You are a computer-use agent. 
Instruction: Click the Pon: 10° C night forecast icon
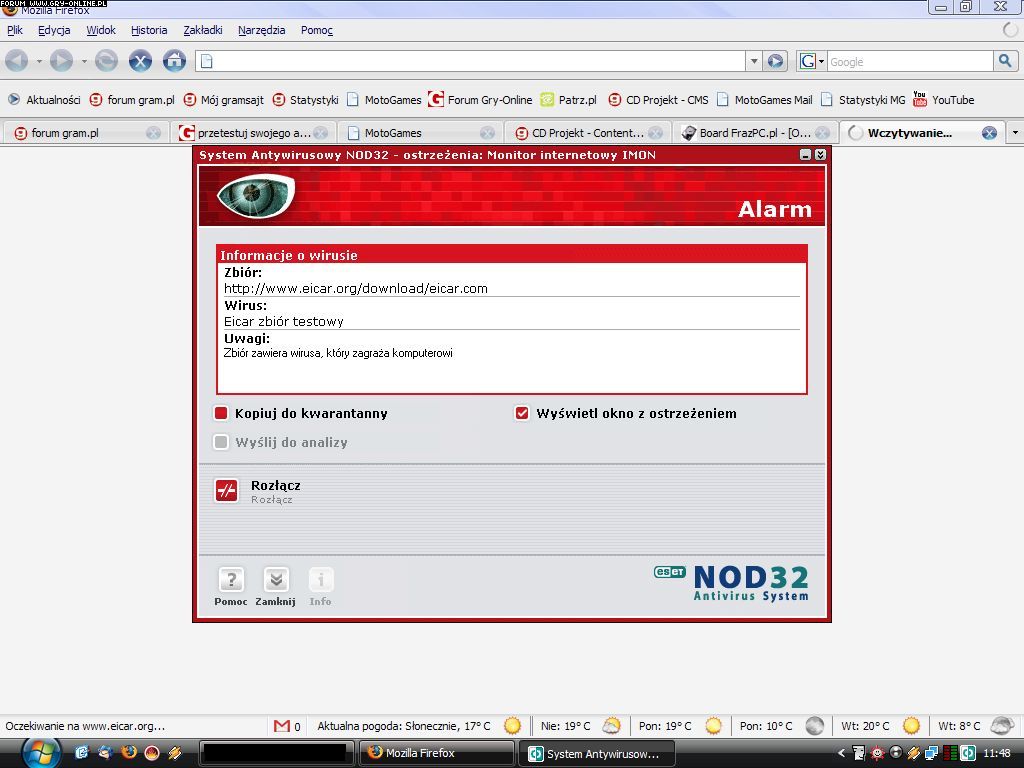tap(814, 726)
